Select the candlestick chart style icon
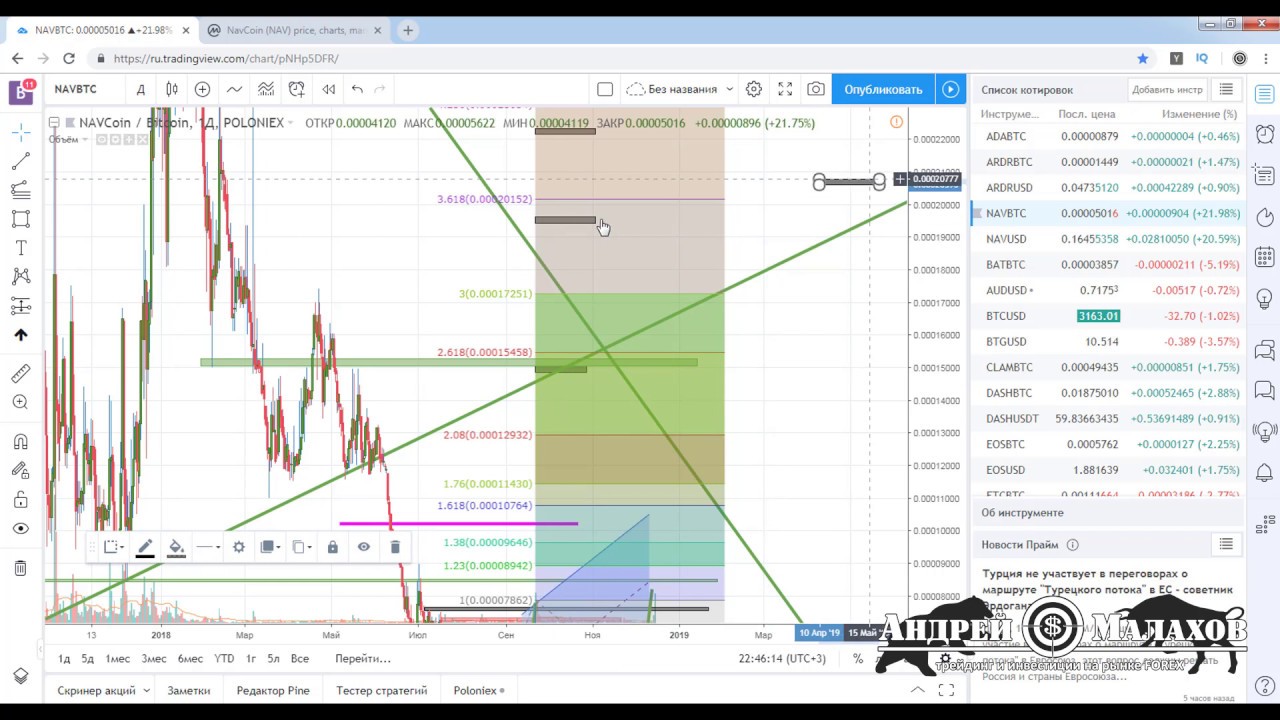 (172, 89)
